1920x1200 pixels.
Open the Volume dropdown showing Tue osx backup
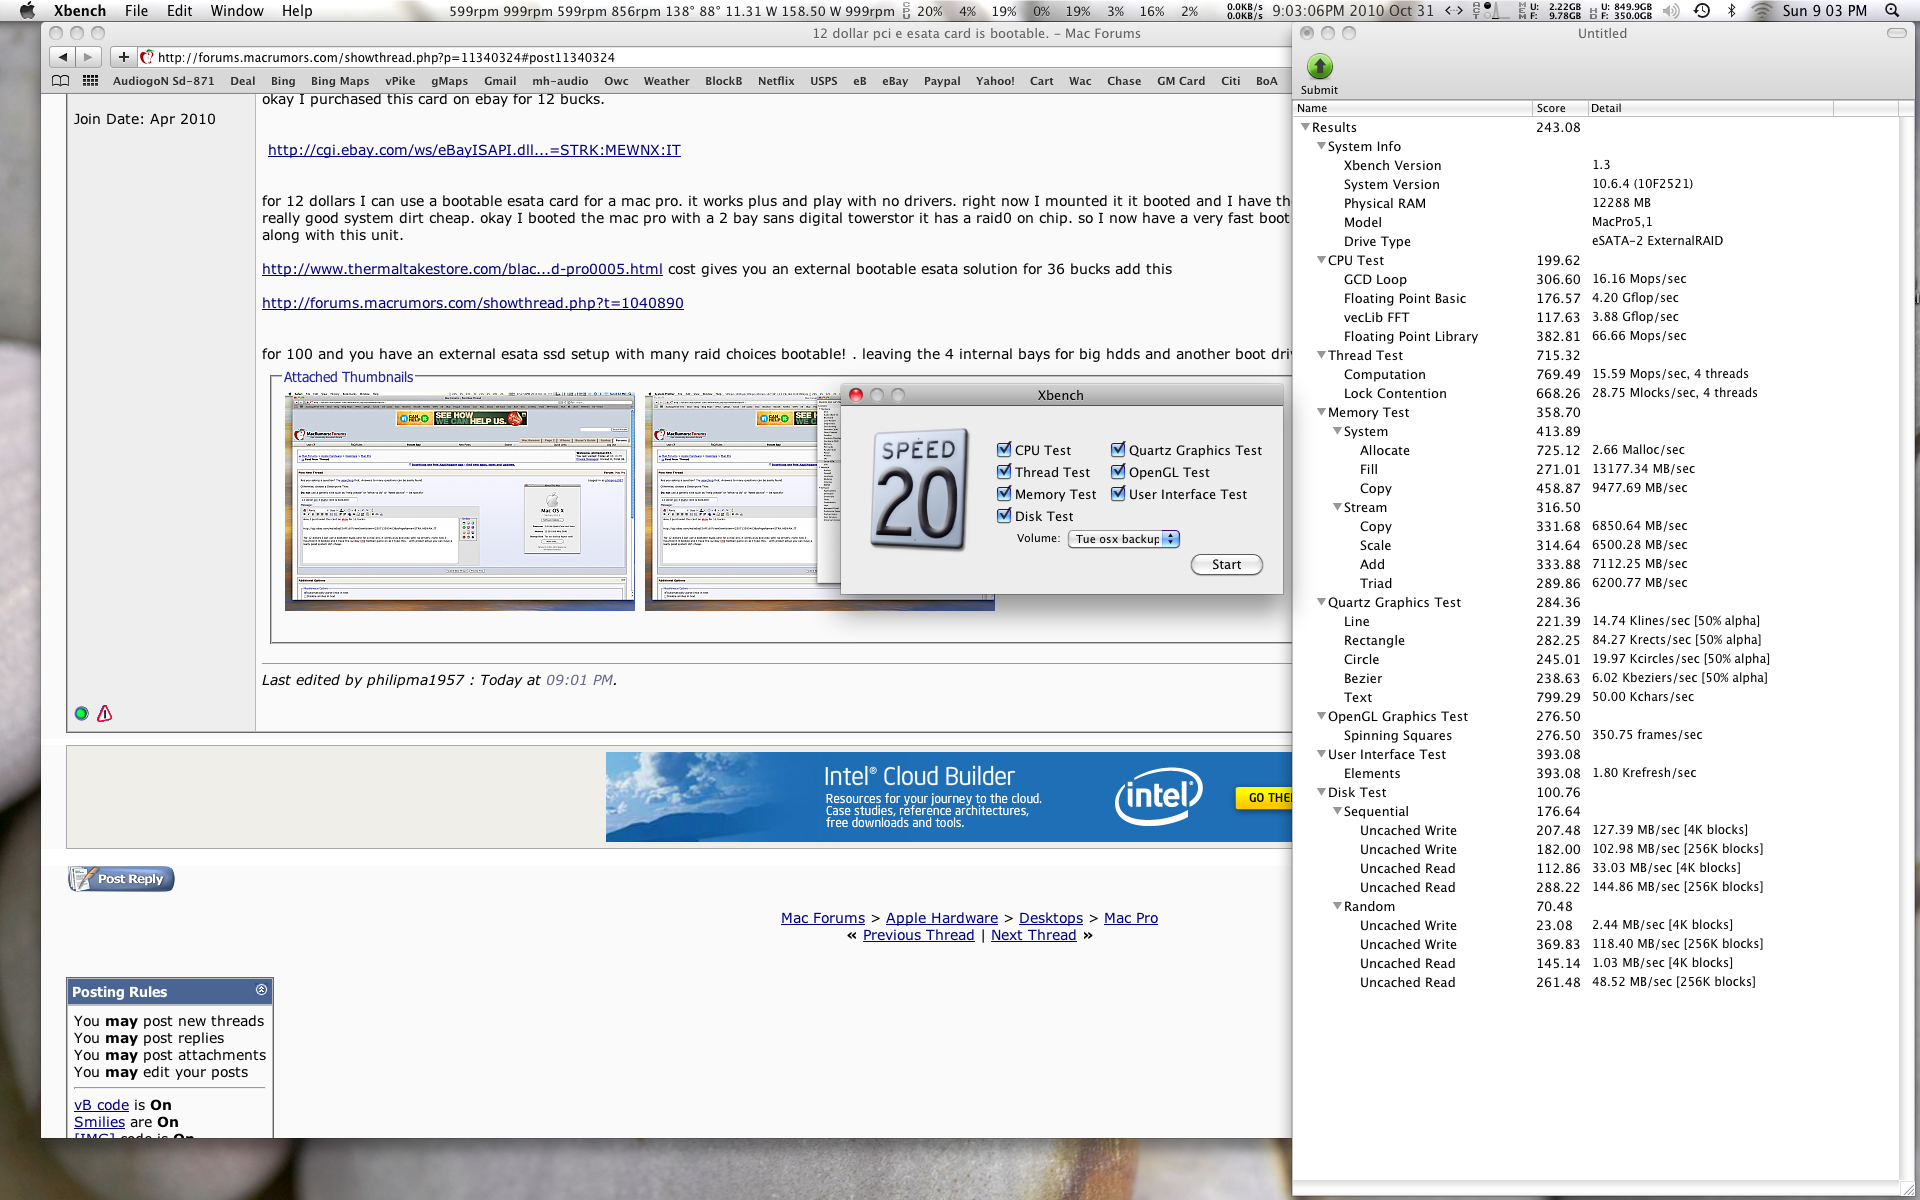click(x=1123, y=538)
